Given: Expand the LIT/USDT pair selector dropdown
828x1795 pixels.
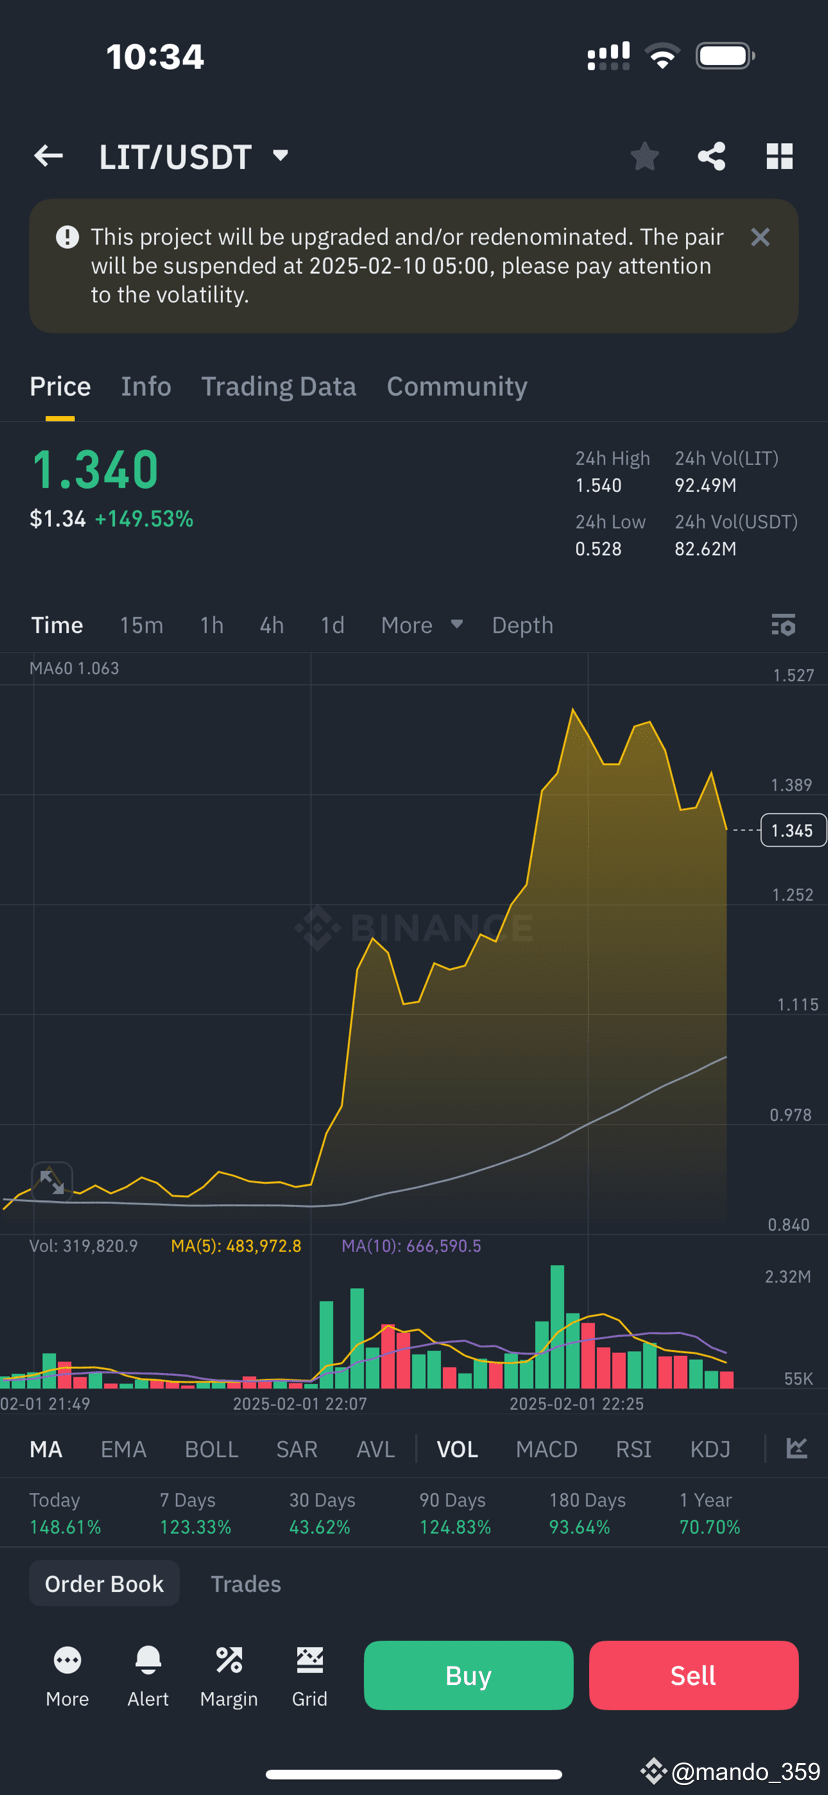Looking at the screenshot, I should (x=281, y=156).
